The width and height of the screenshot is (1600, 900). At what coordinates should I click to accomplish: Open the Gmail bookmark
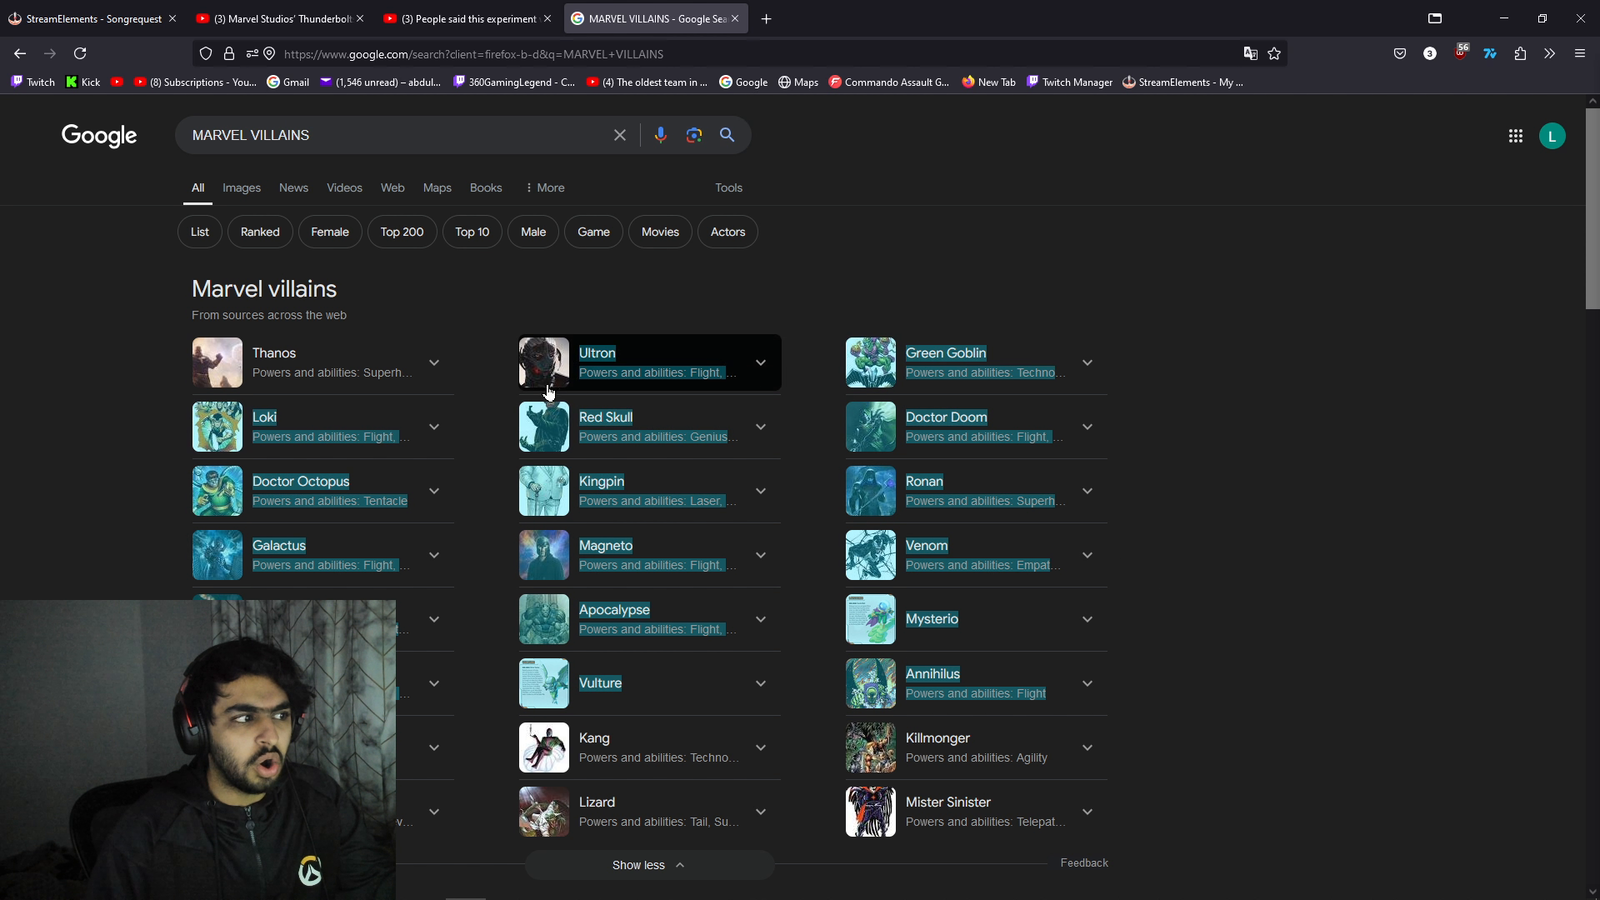pos(288,82)
